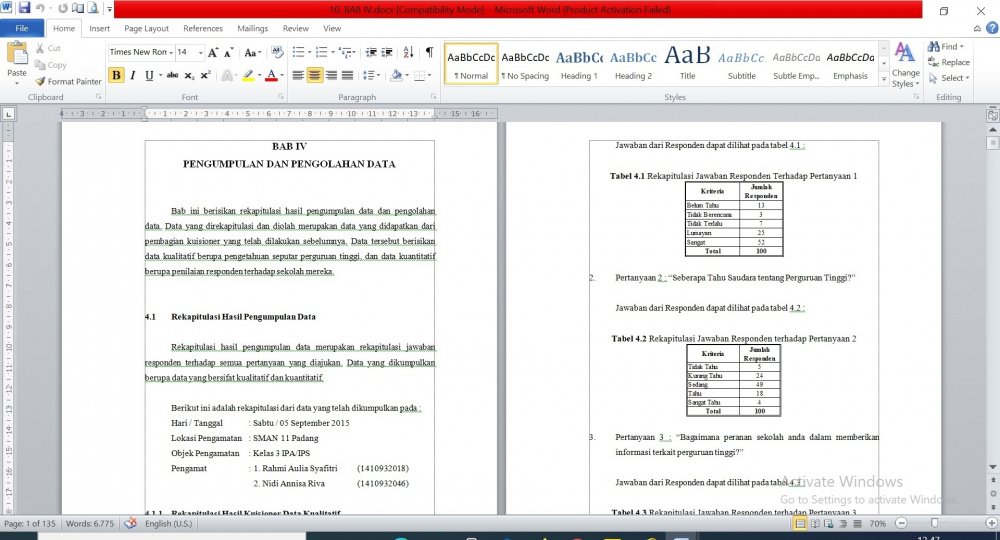
Task: Click the Replace command
Action: (x=948, y=62)
